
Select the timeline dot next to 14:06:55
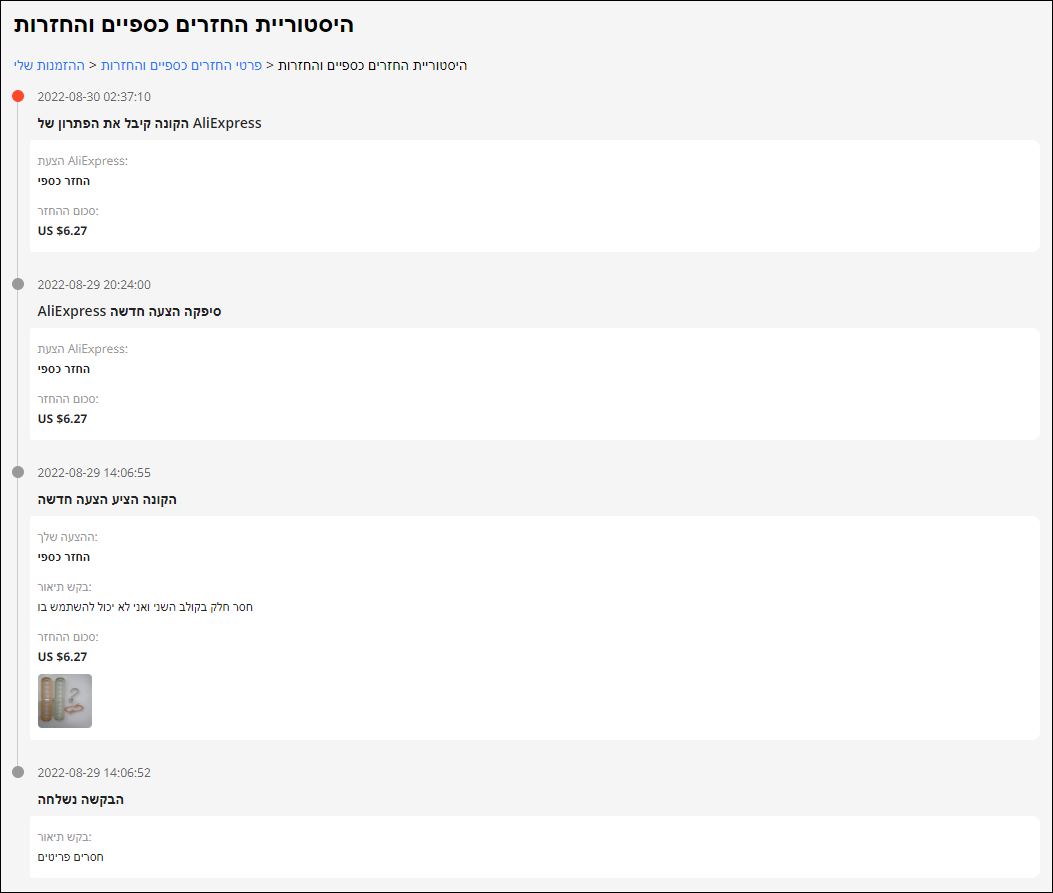[18, 472]
